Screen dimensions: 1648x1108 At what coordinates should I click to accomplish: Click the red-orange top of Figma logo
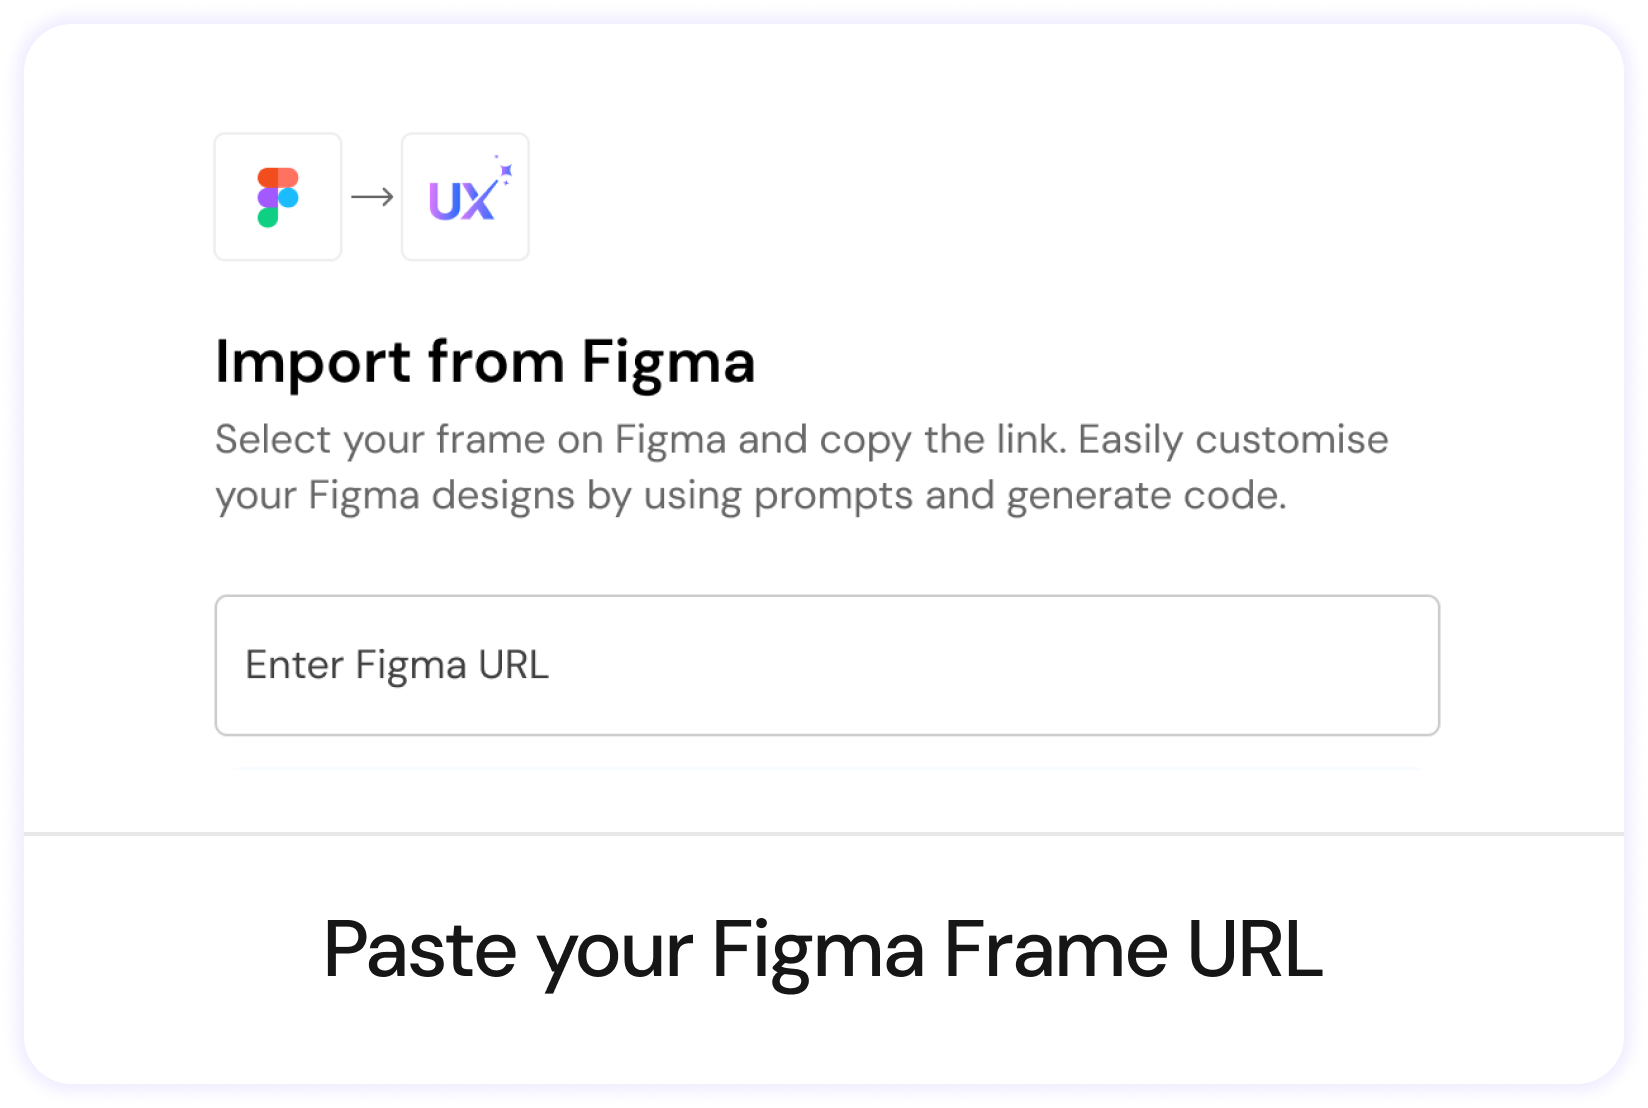278,177
